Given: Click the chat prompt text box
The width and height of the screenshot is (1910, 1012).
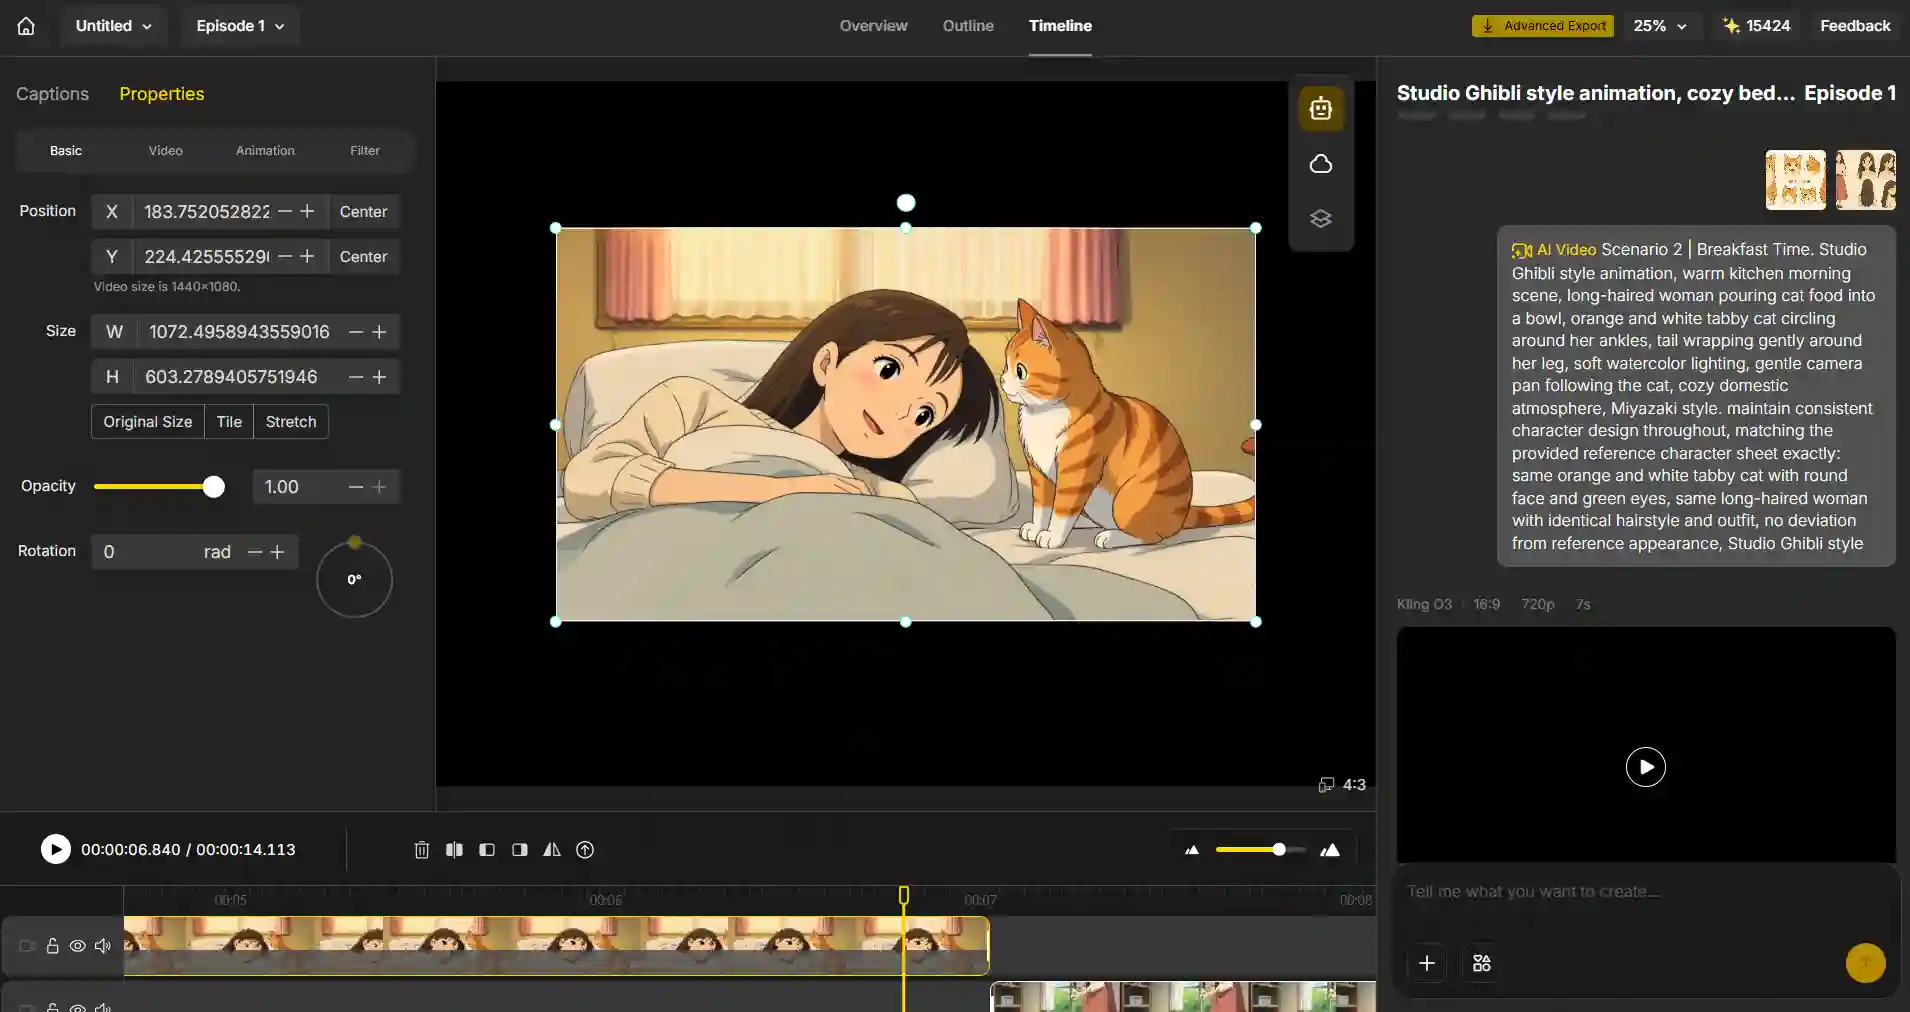Looking at the screenshot, I should point(1646,892).
